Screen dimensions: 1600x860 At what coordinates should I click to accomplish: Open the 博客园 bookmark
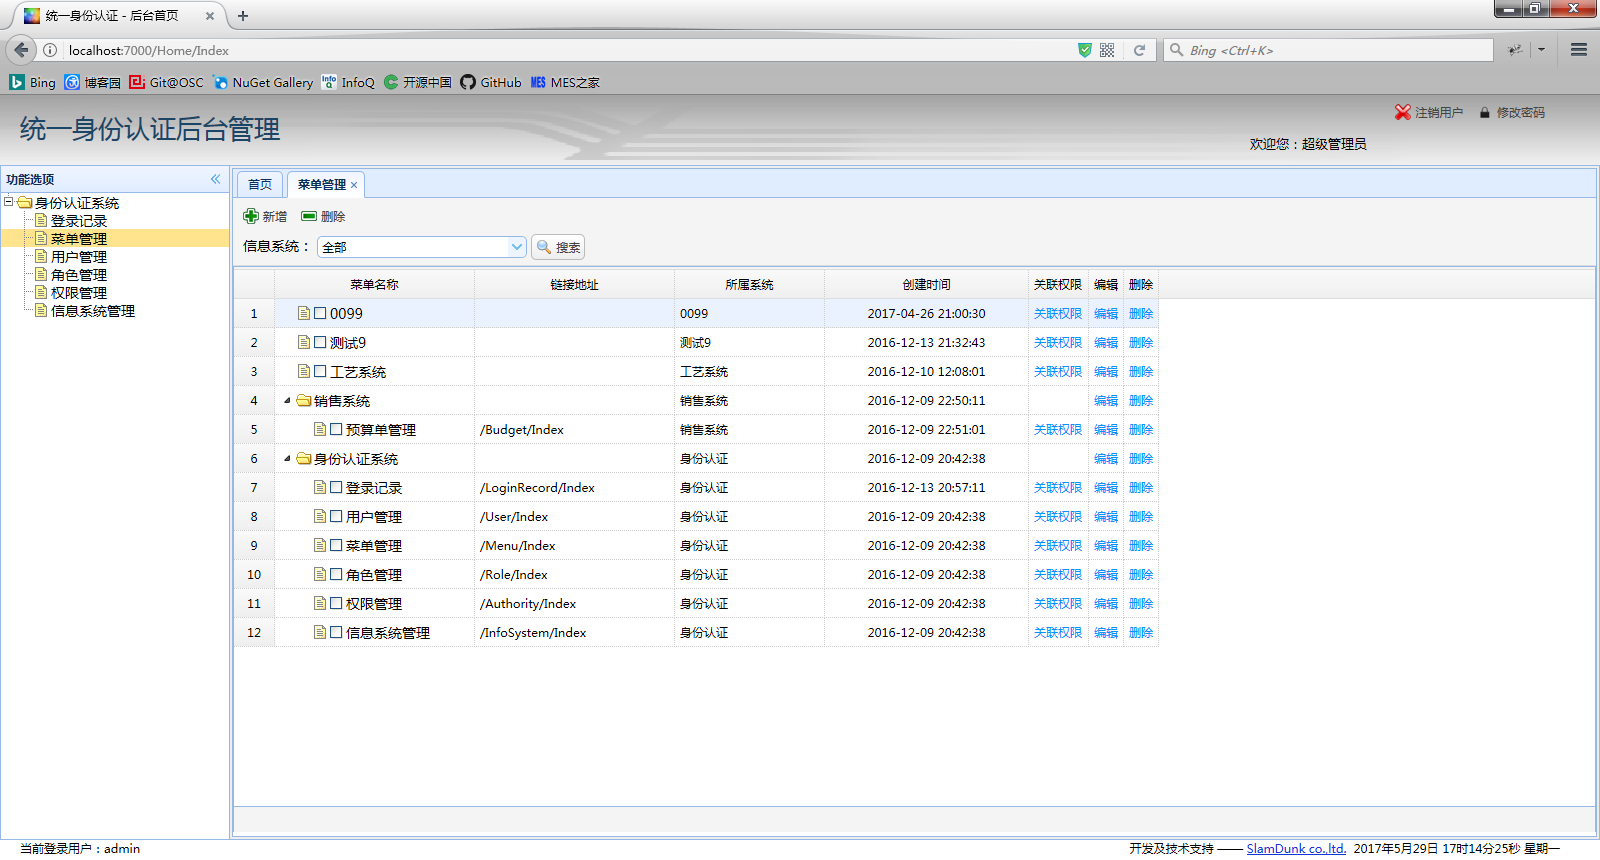92,82
